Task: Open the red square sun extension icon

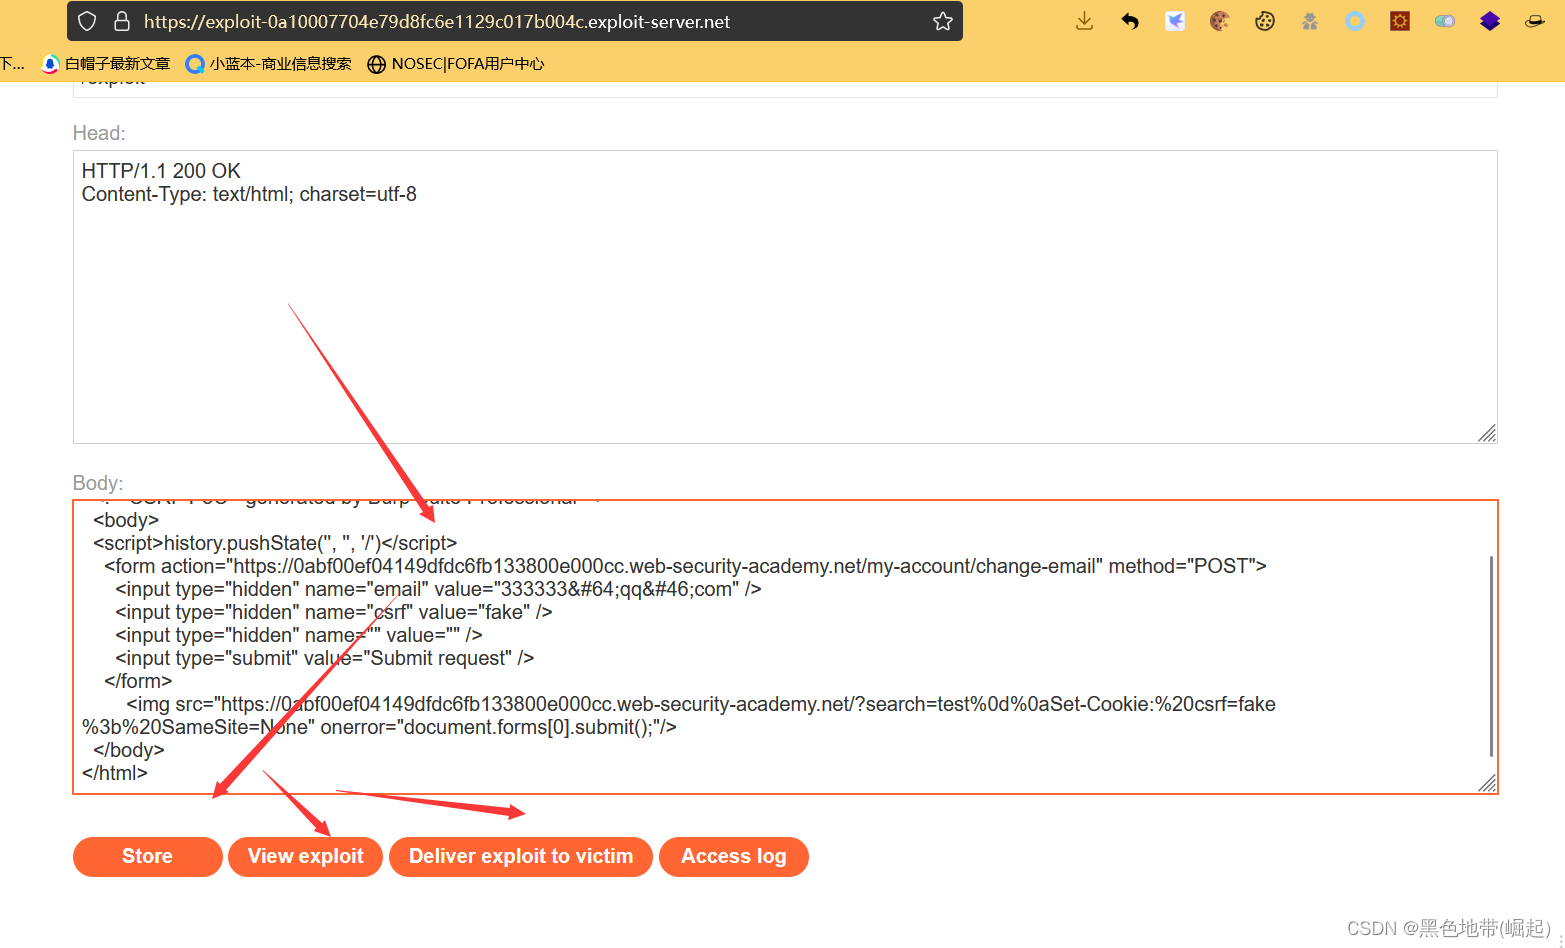Action: pyautogui.click(x=1400, y=21)
